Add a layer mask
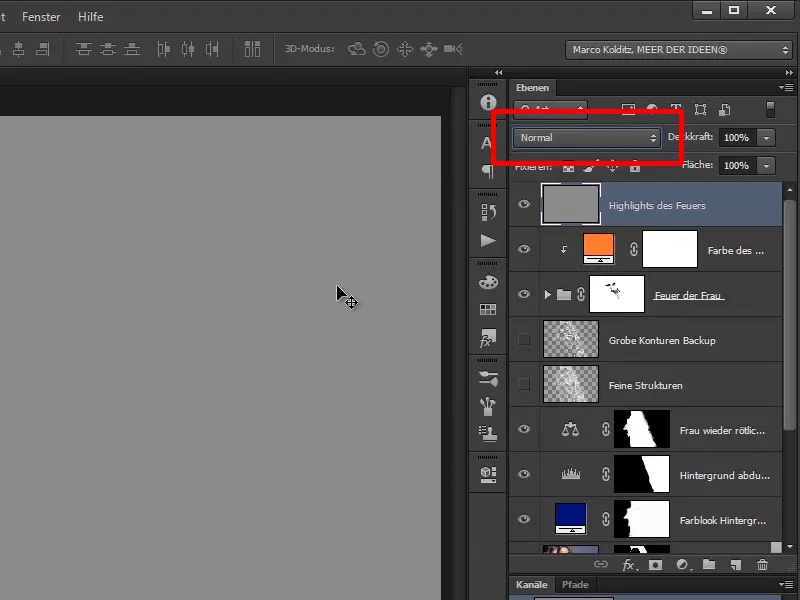 click(x=656, y=565)
